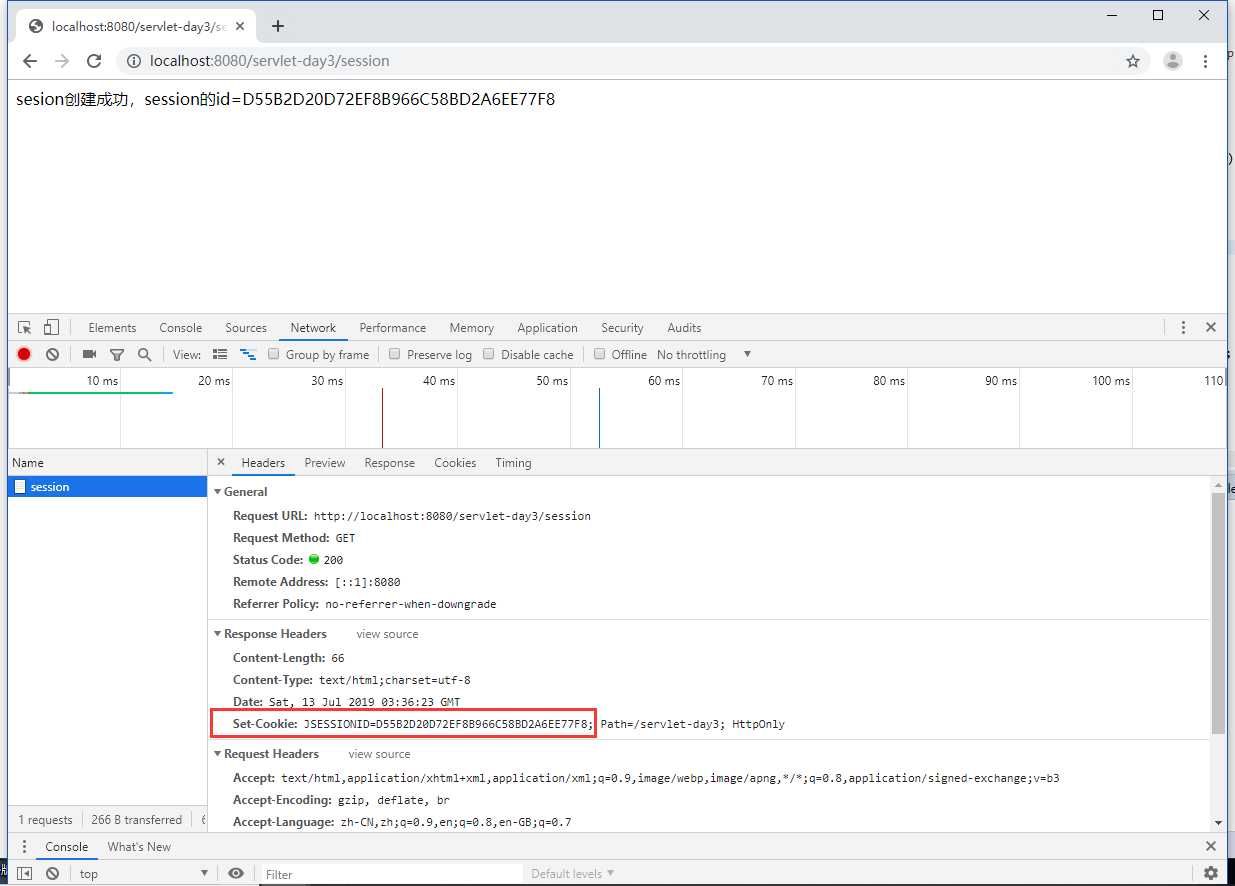Click the browser forward arrow
Screen dimensions: 1235x886
[62, 61]
